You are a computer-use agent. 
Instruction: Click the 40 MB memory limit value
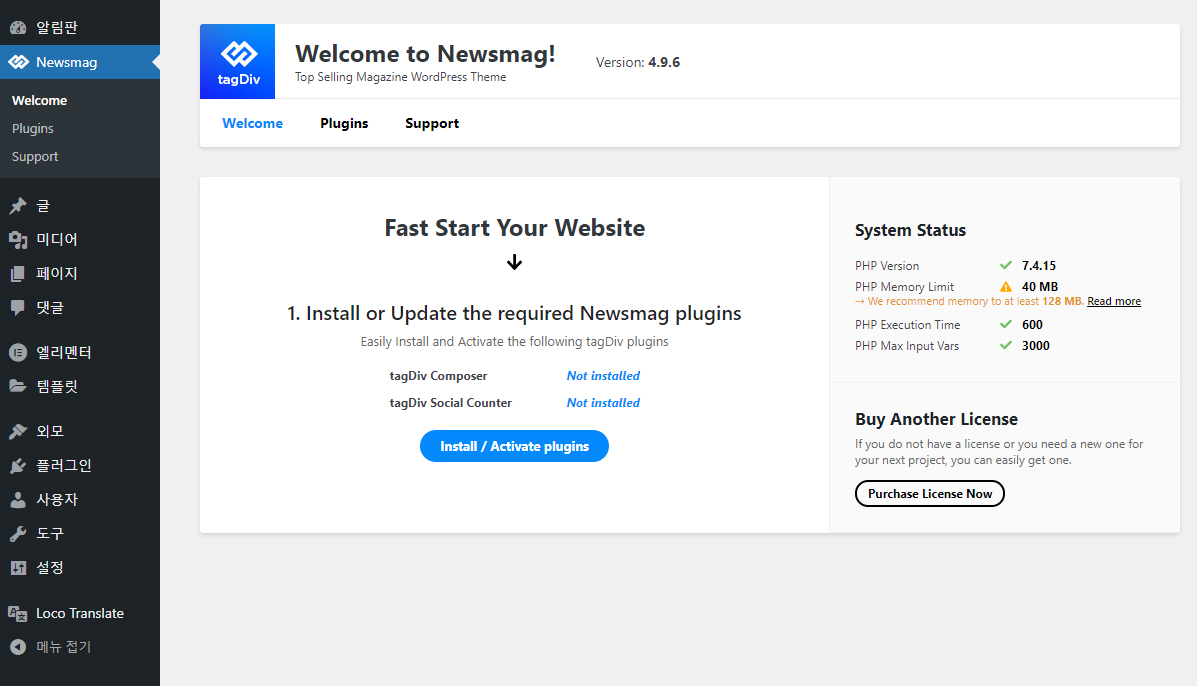(1040, 287)
